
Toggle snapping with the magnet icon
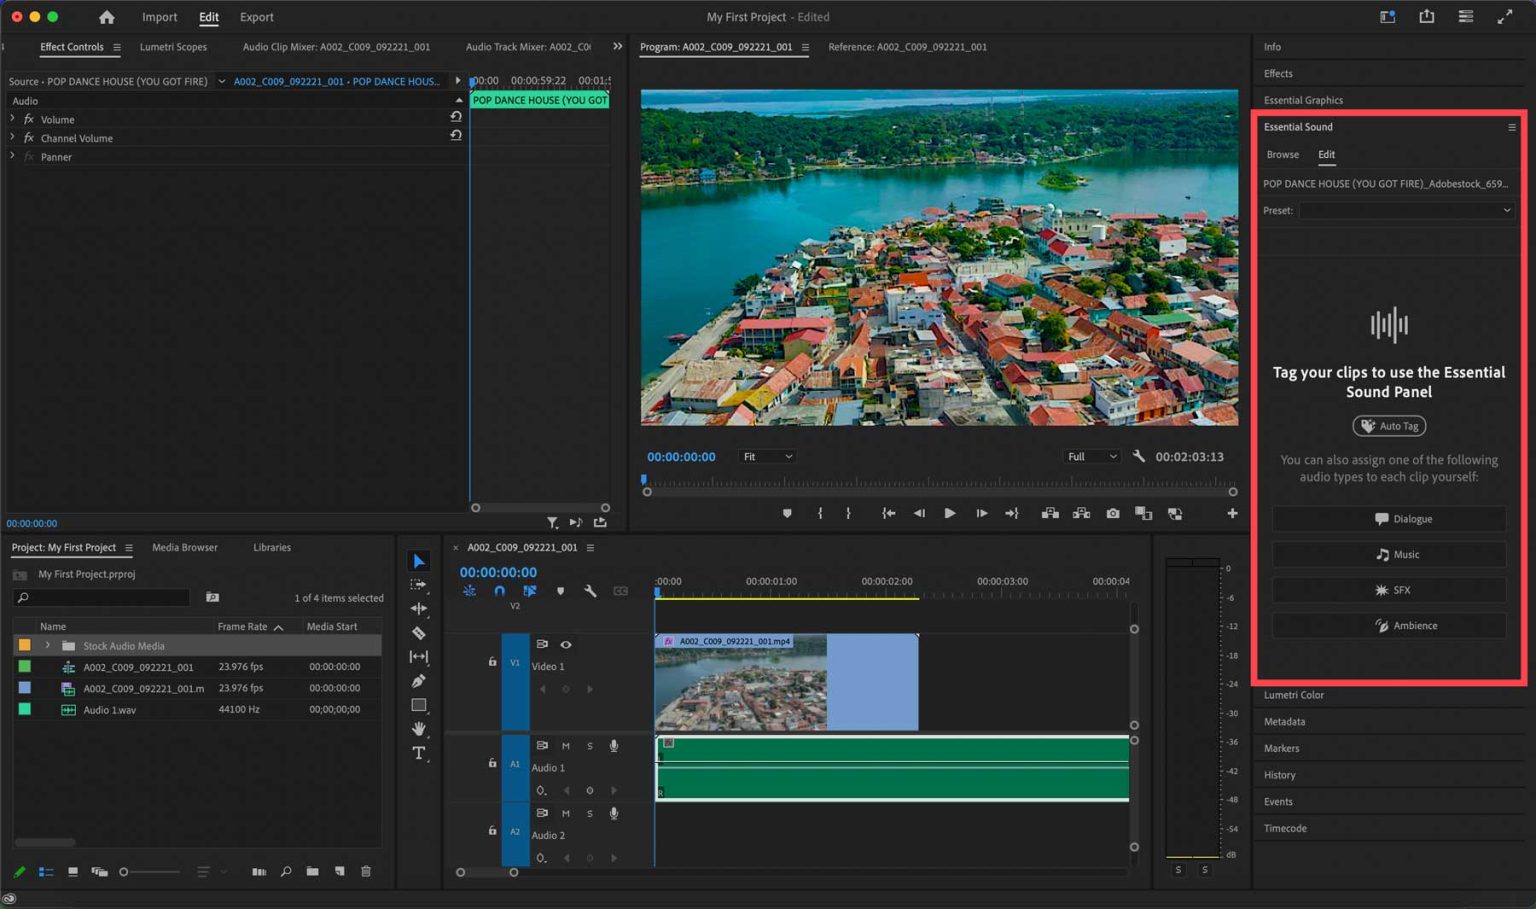tap(499, 591)
